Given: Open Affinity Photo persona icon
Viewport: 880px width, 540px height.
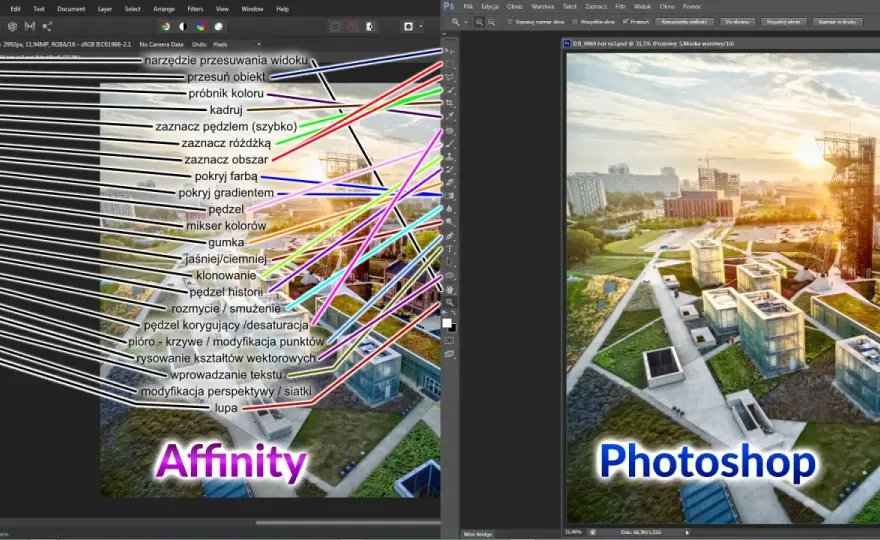Looking at the screenshot, I should pyautogui.click(x=12, y=26).
